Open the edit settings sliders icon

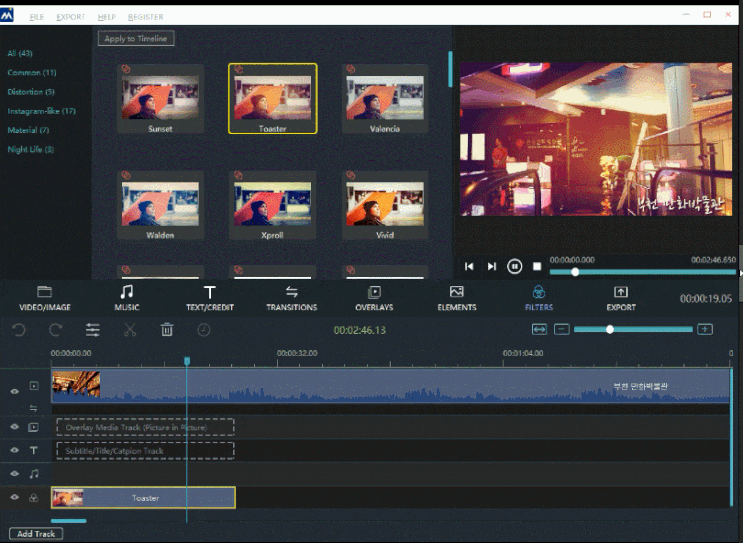point(92,329)
